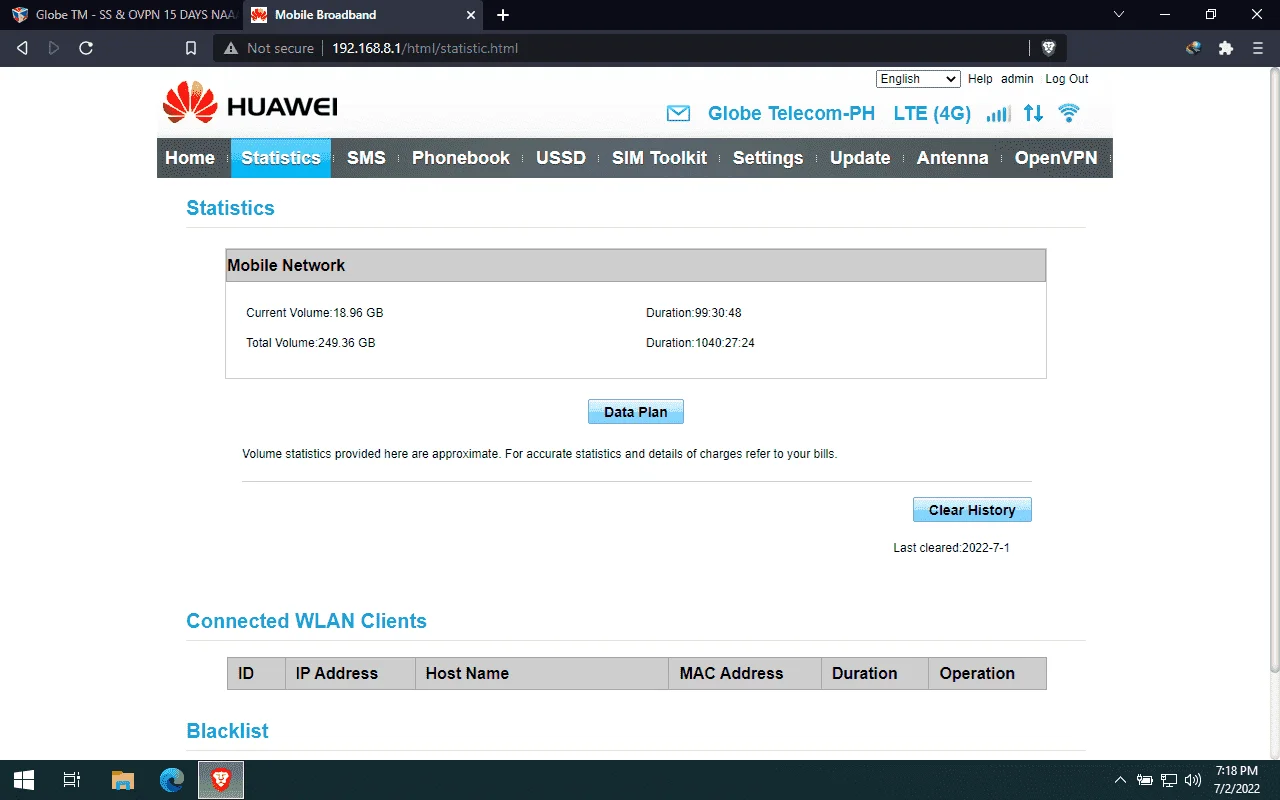
Task: Open the Settings menu
Action: pos(768,158)
